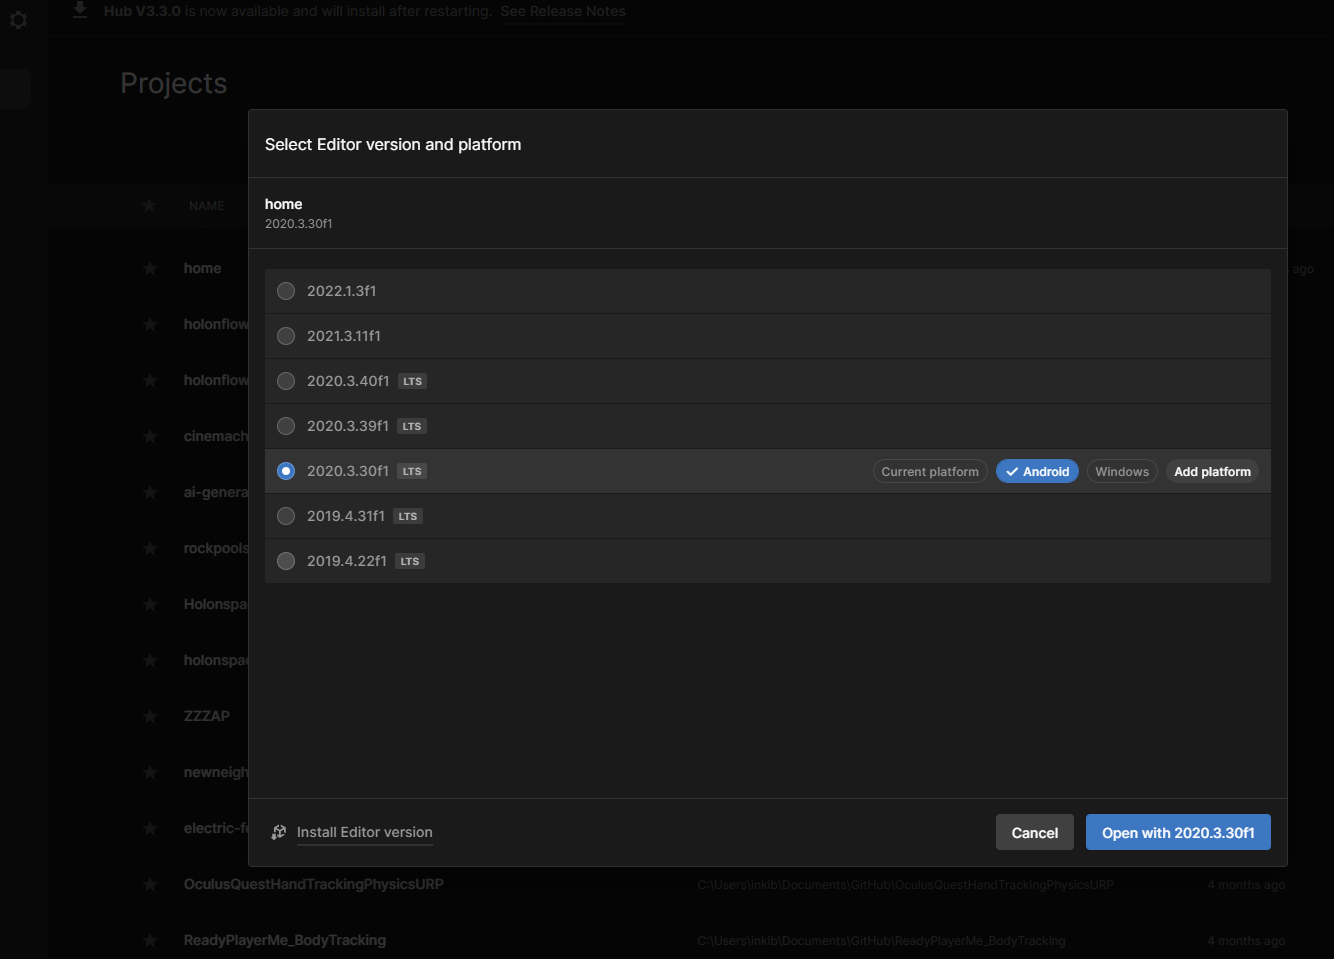
Task: Choose the Current platform option
Action: point(930,472)
